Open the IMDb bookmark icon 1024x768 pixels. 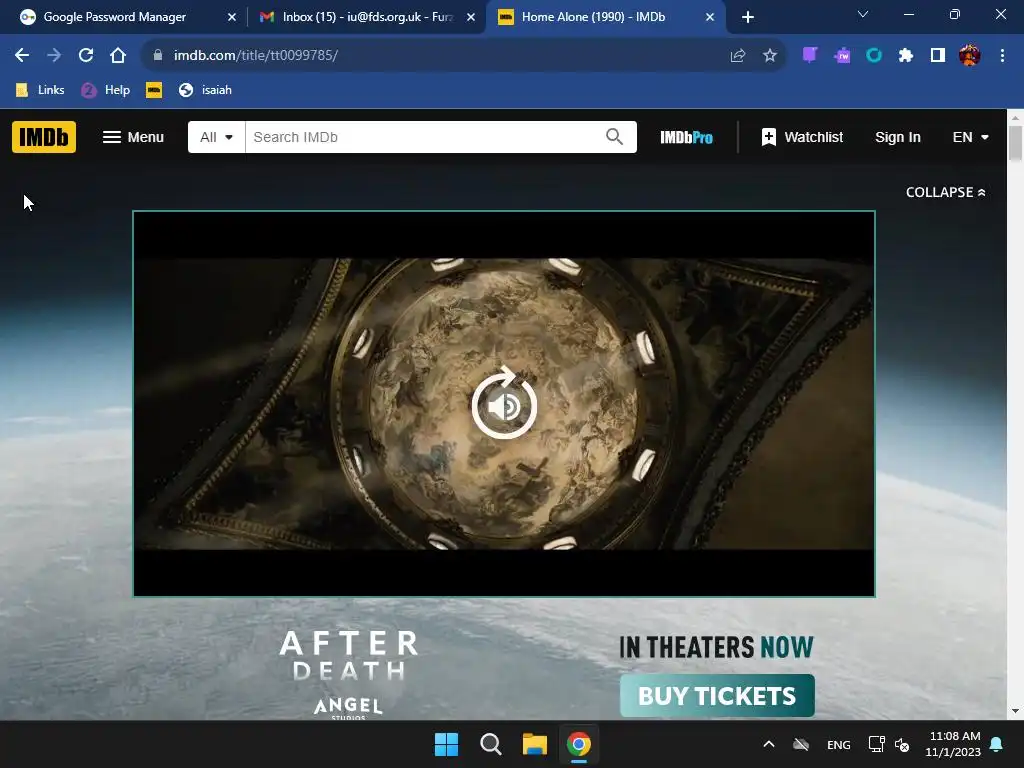(154, 90)
